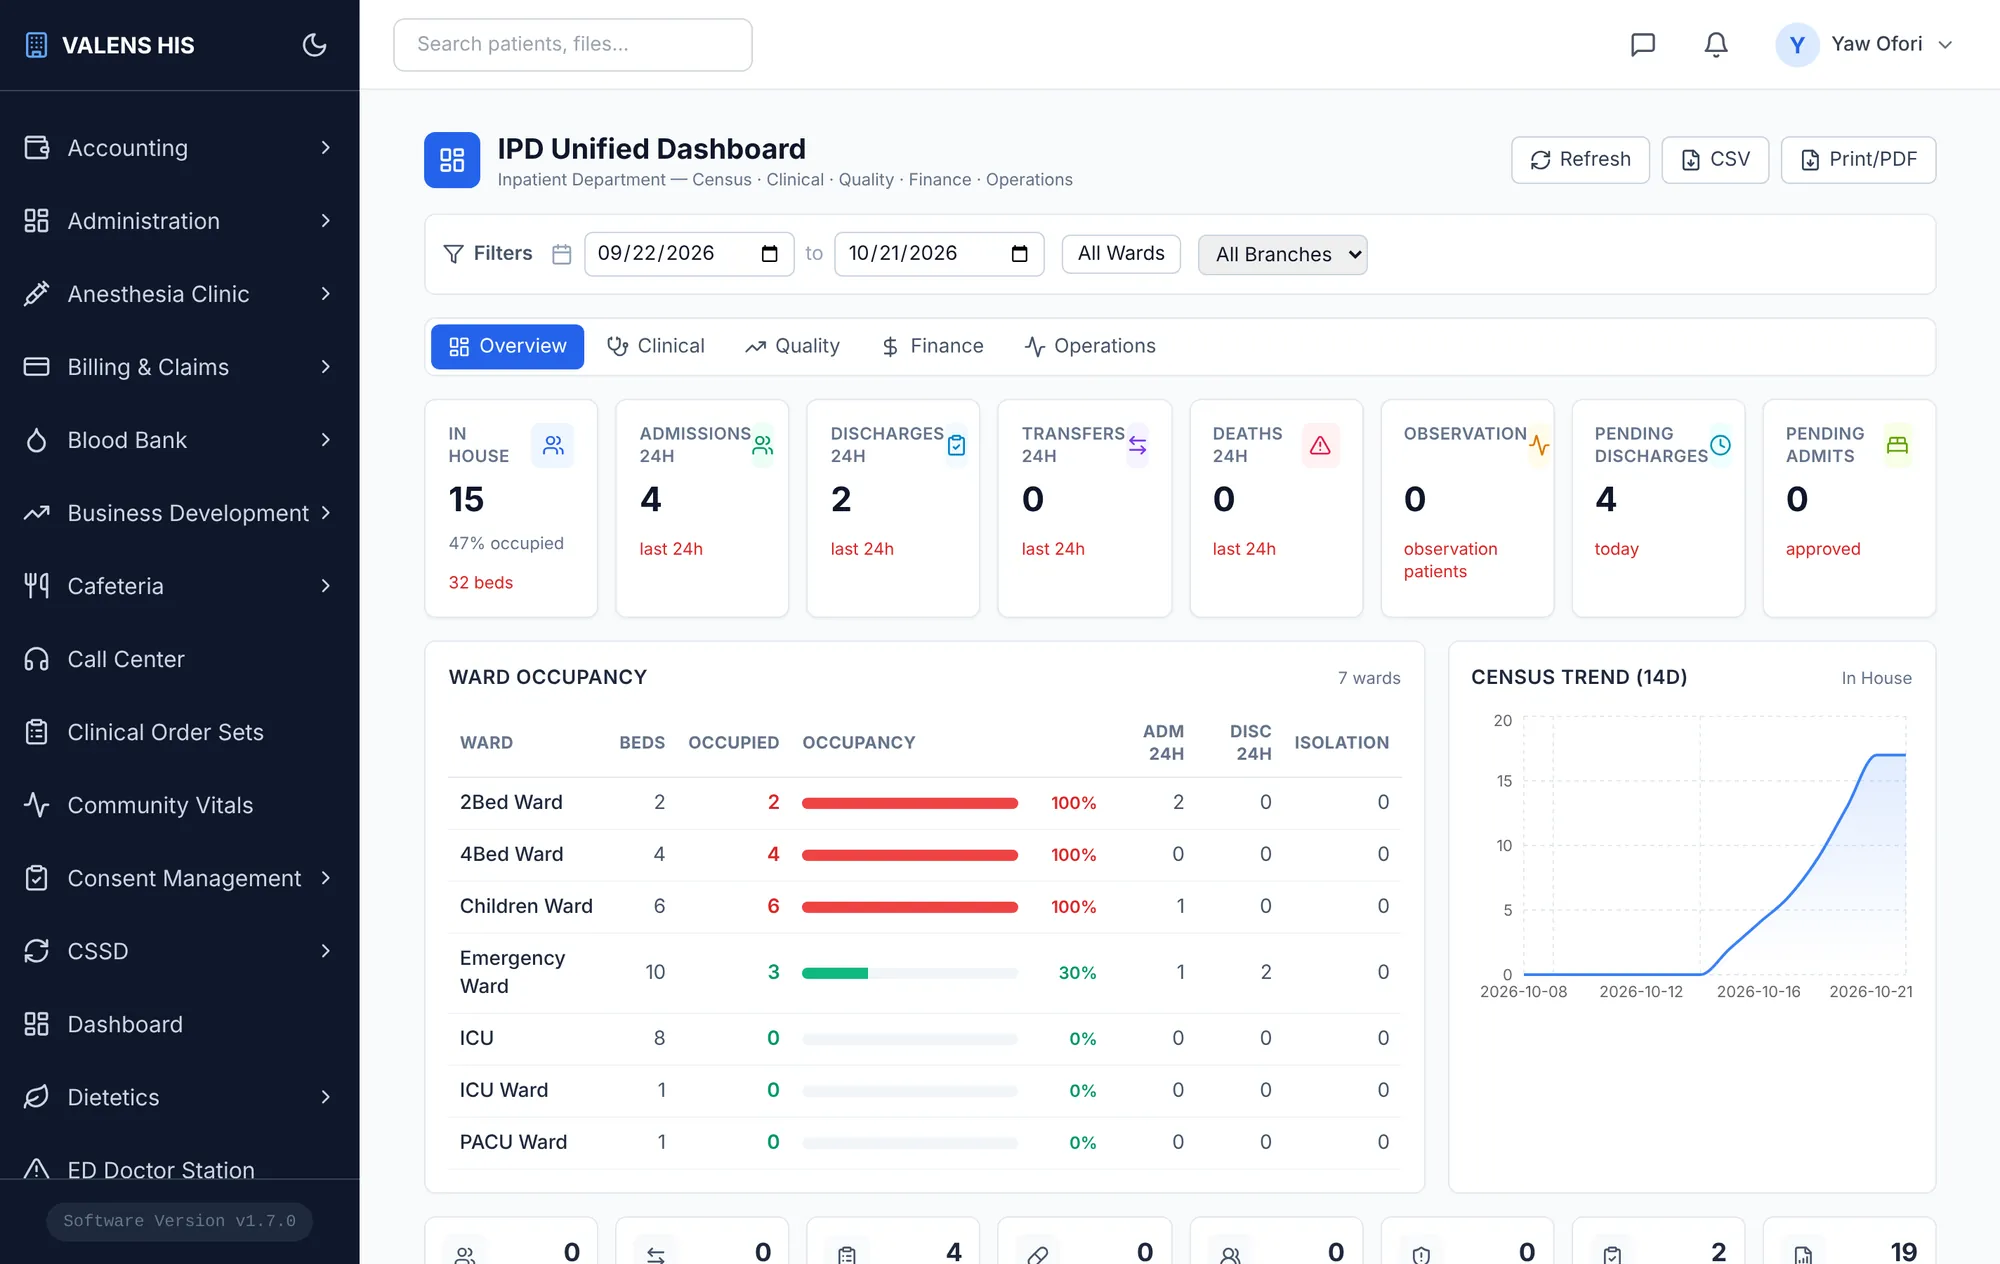Open Community Vitals in the sidebar
The height and width of the screenshot is (1264, 2000).
[180, 805]
